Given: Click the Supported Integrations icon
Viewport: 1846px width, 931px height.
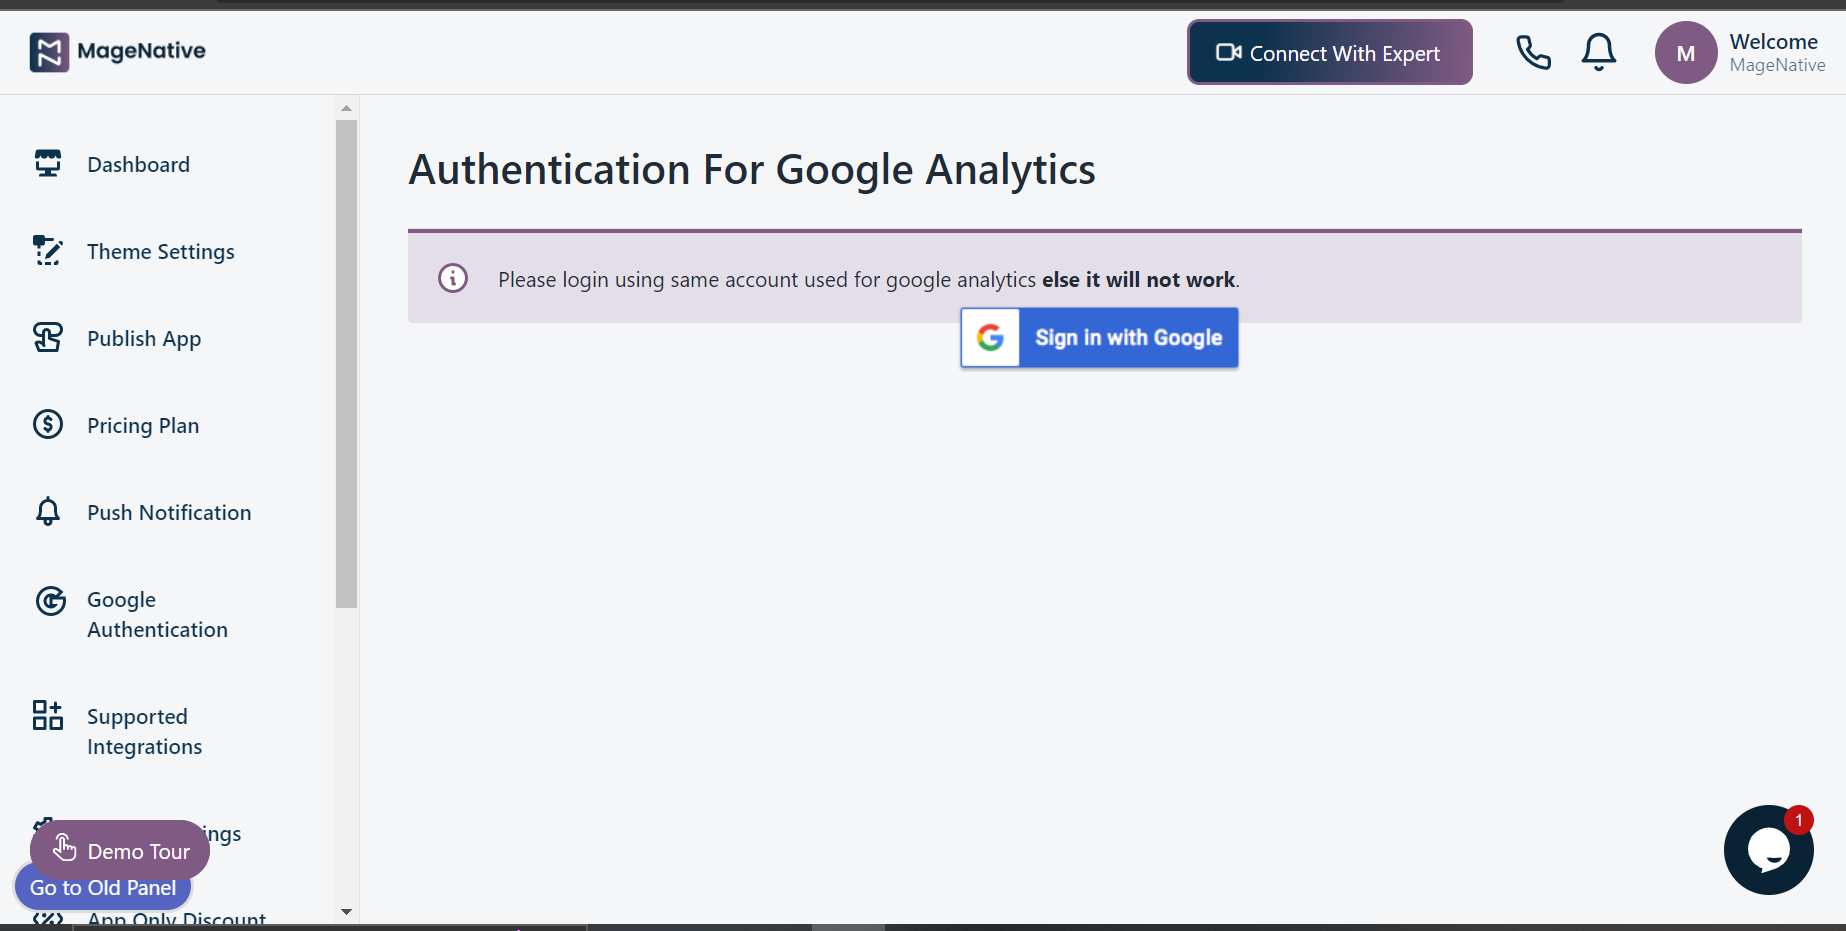Looking at the screenshot, I should point(48,715).
